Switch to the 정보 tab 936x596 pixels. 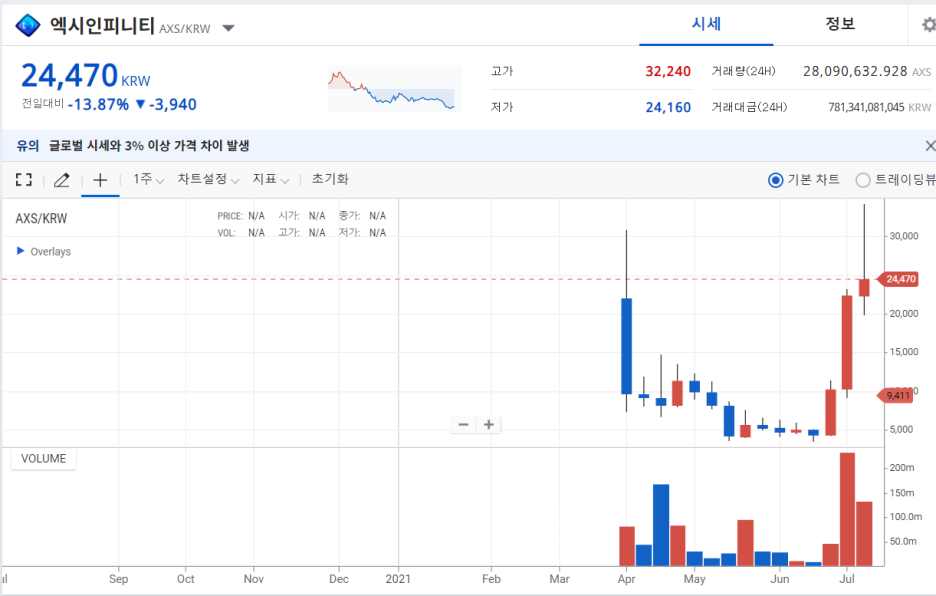click(840, 24)
